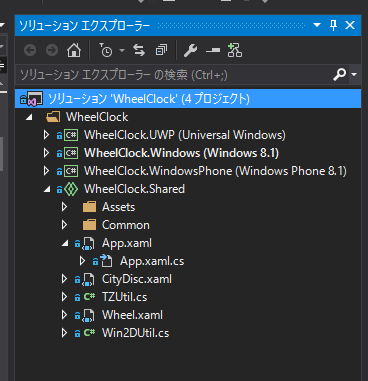Click the App.xaml.cs code-behind icon
The image size is (368, 381).
pyautogui.click(x=106, y=261)
